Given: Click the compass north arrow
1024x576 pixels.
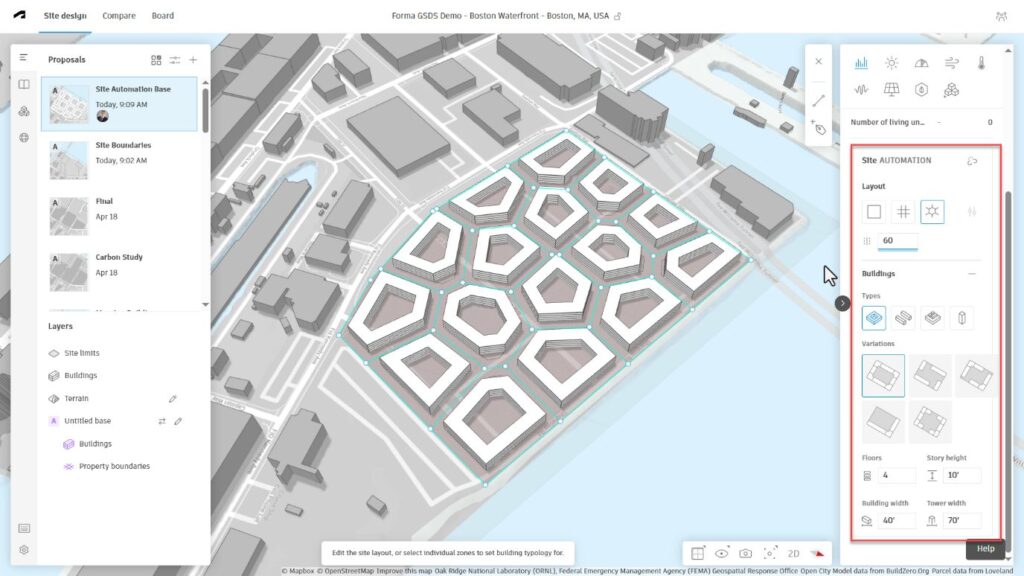Looking at the screenshot, I should click(x=817, y=553).
